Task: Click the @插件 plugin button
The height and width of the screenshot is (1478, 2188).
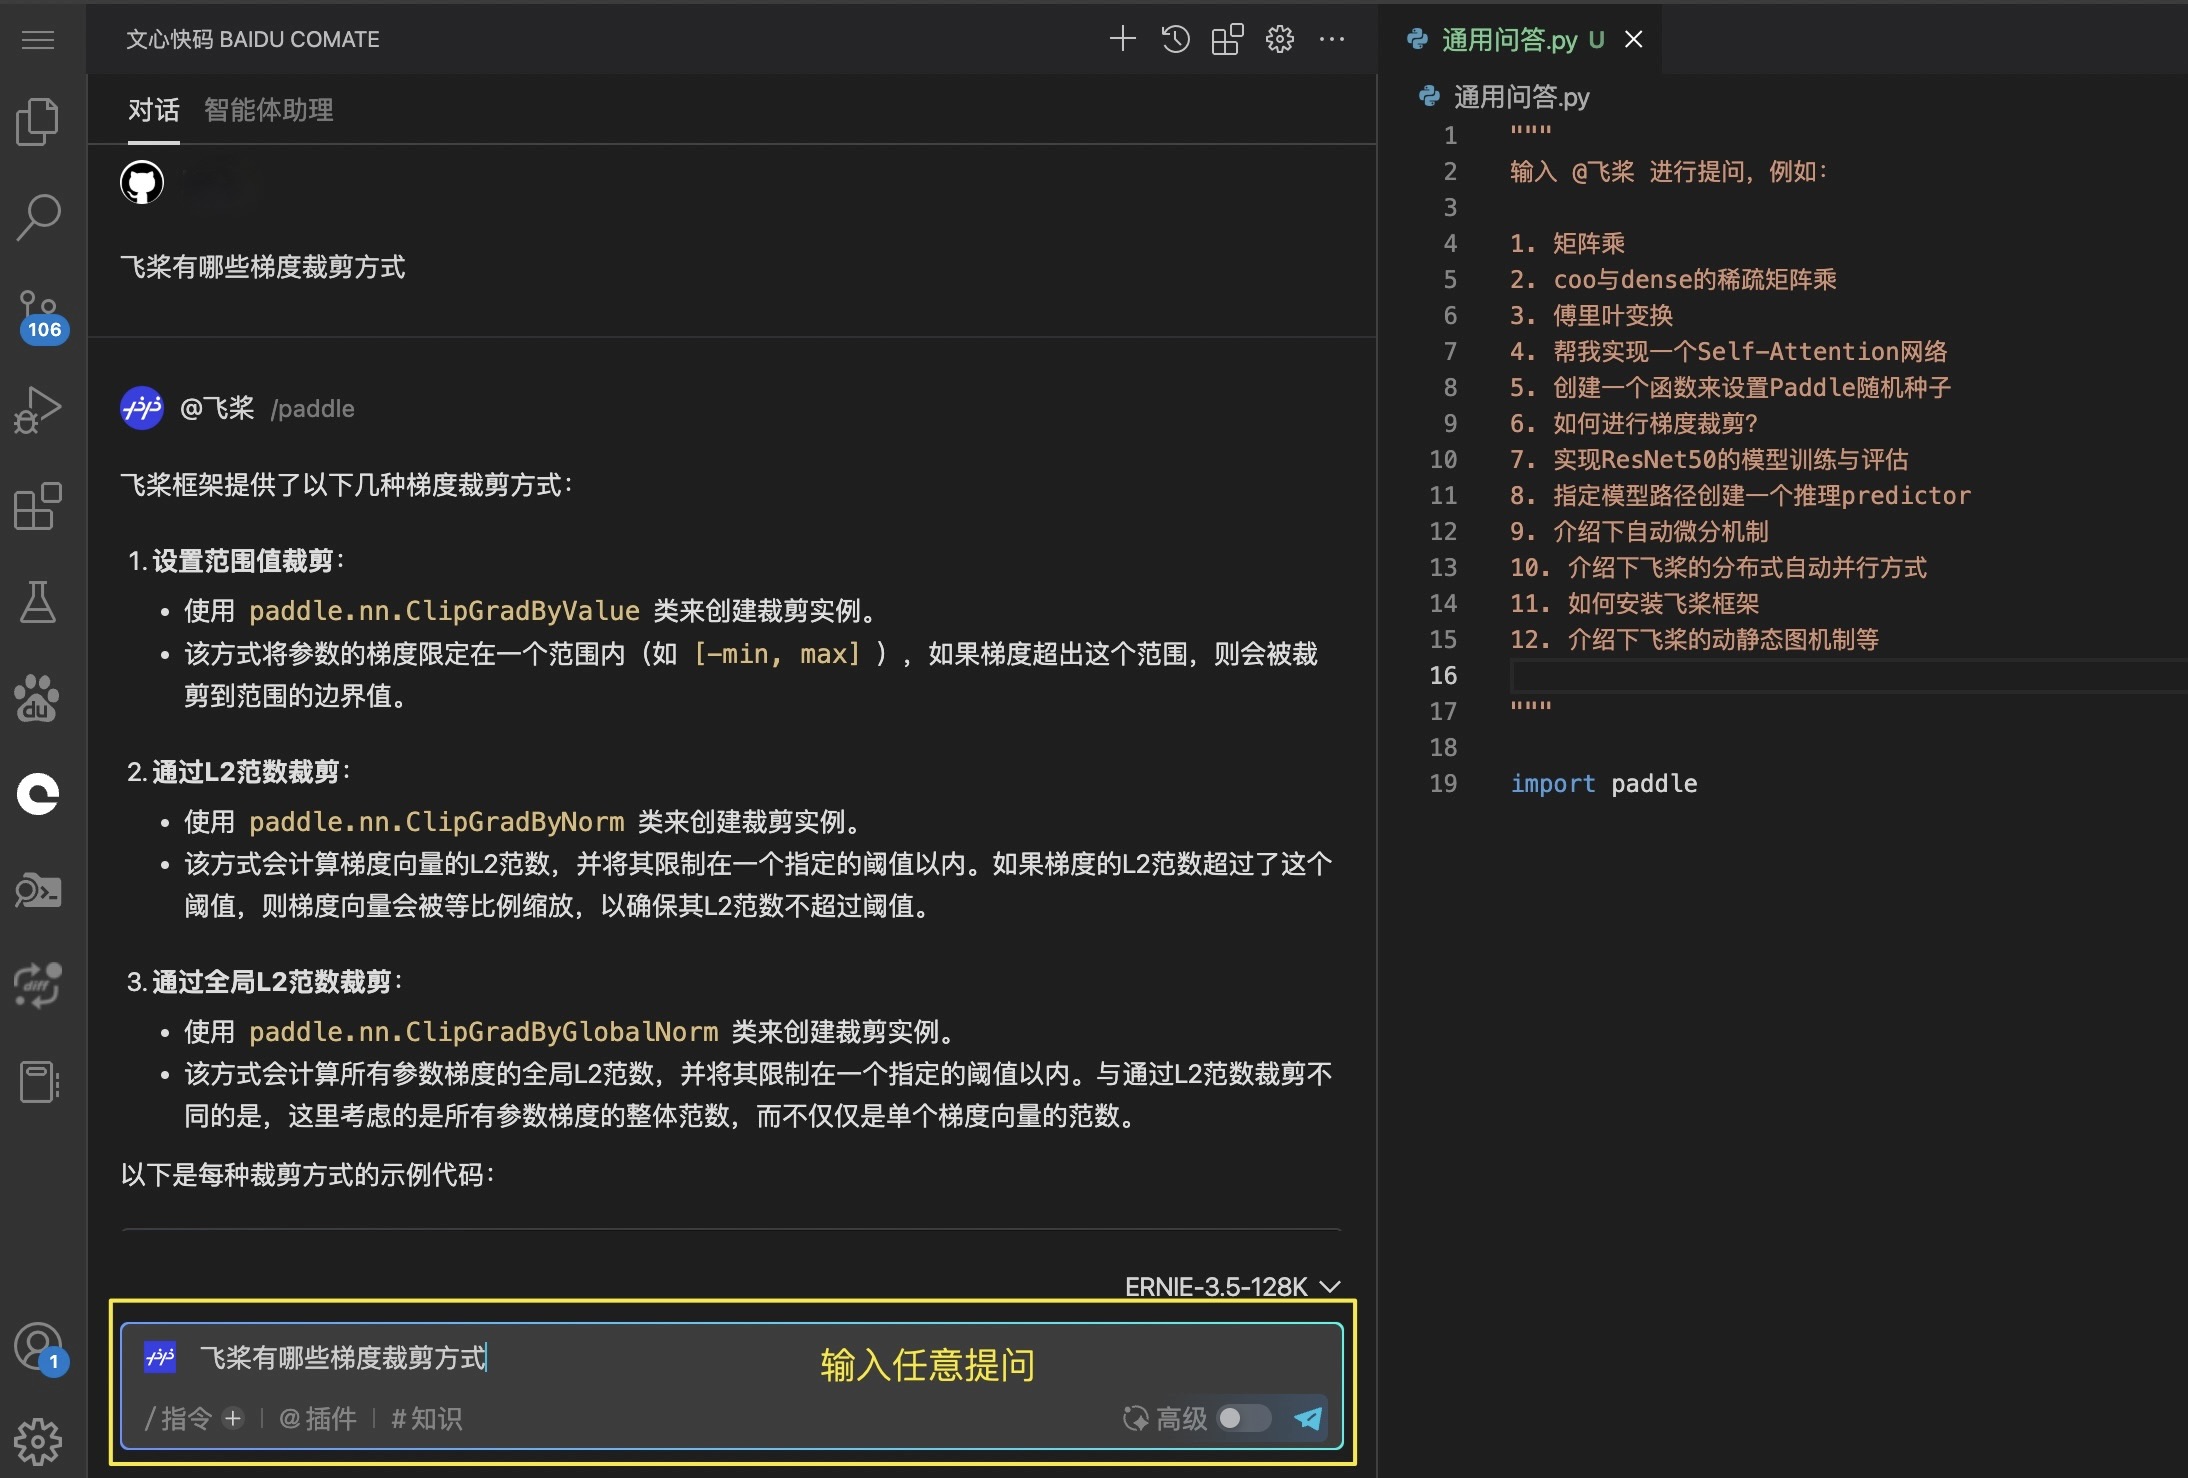Action: tap(318, 1418)
